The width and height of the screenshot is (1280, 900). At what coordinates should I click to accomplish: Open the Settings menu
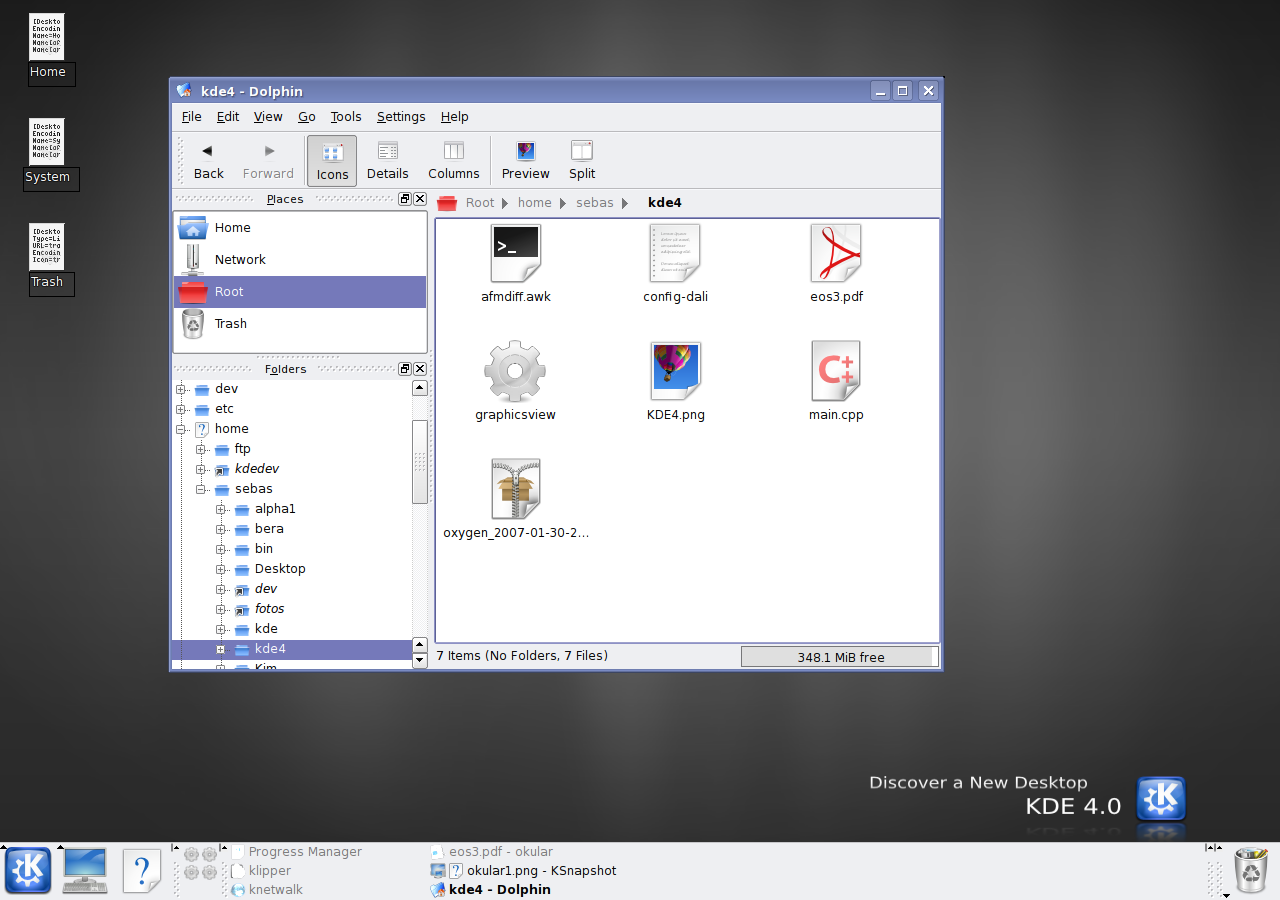click(401, 117)
